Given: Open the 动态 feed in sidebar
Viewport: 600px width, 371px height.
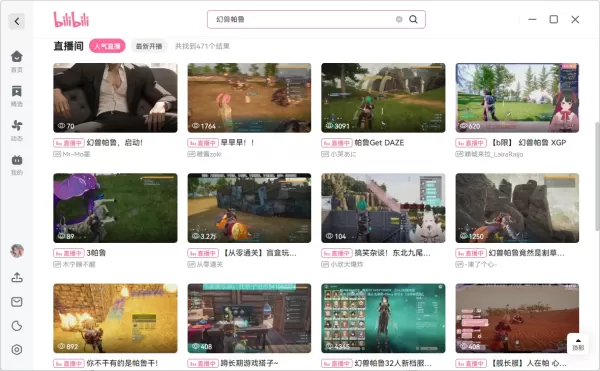Looking at the screenshot, I should coord(16,130).
